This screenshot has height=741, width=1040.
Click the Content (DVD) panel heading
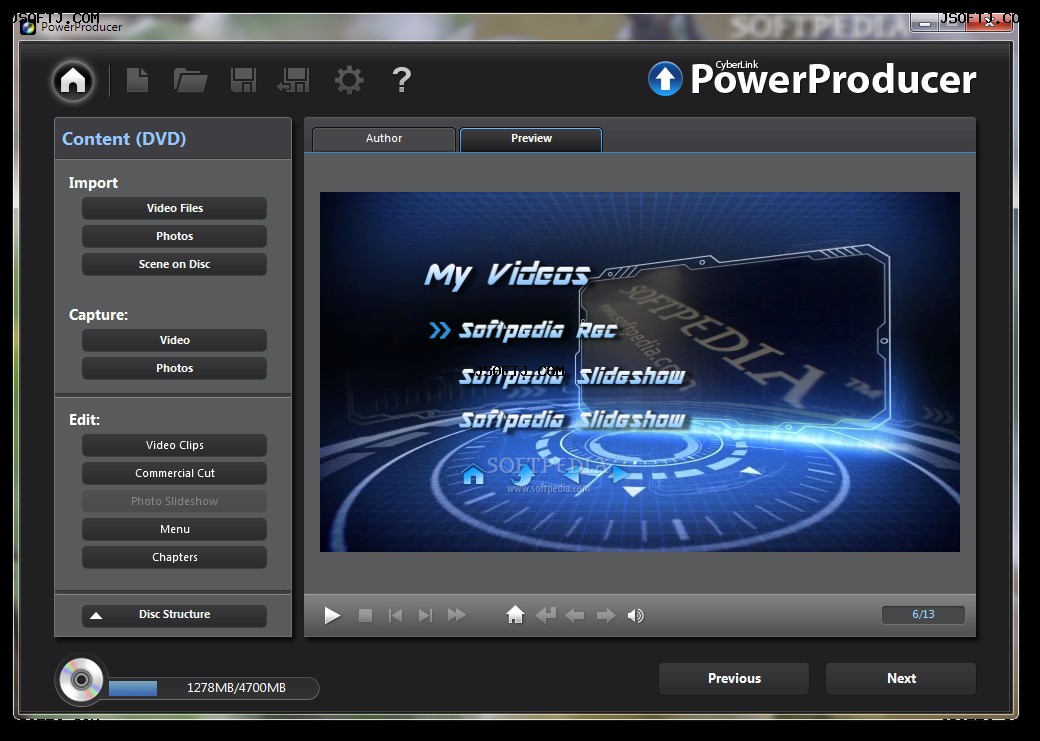click(124, 139)
